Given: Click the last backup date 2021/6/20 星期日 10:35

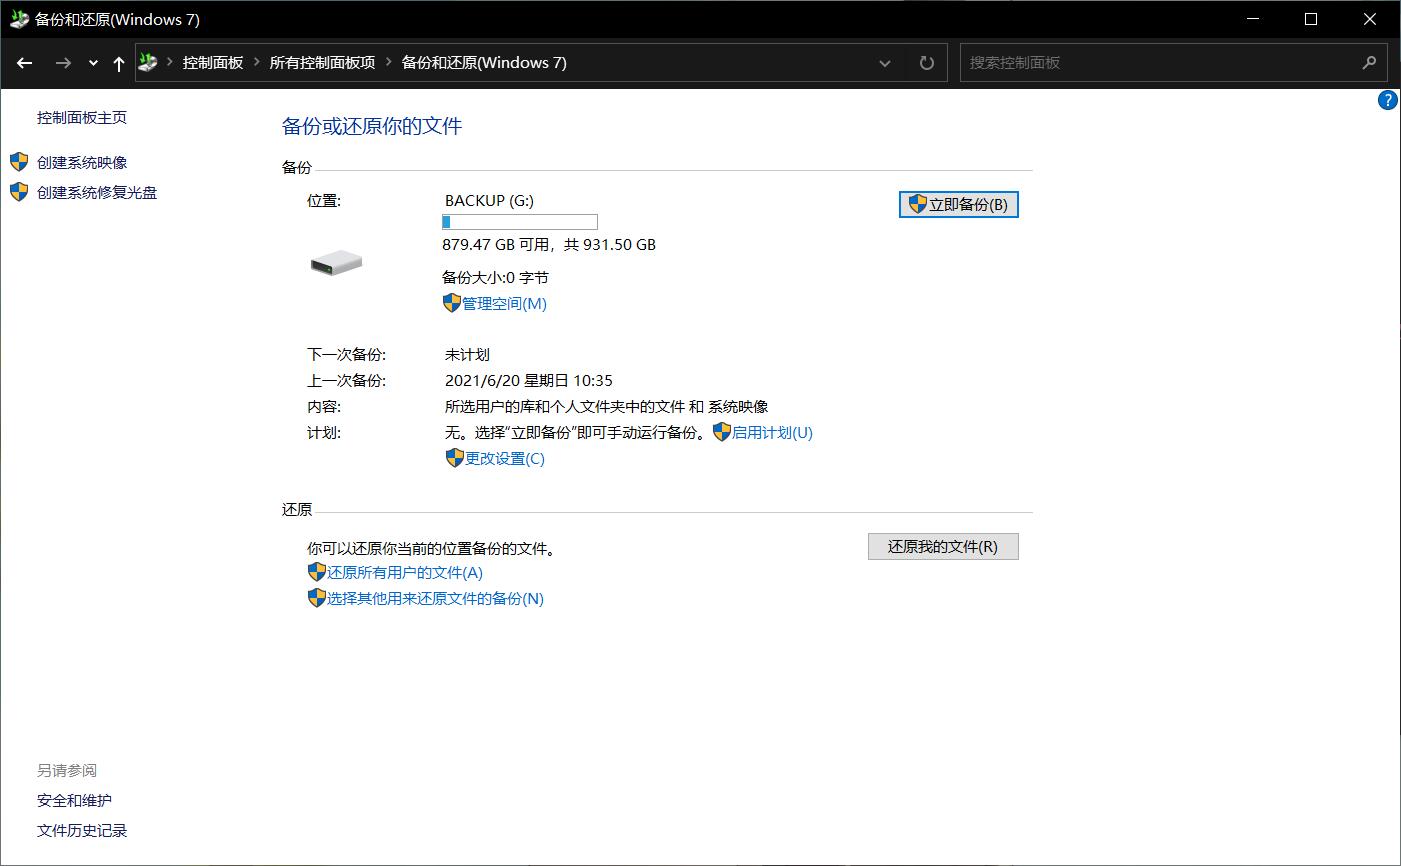Looking at the screenshot, I should click(x=529, y=380).
